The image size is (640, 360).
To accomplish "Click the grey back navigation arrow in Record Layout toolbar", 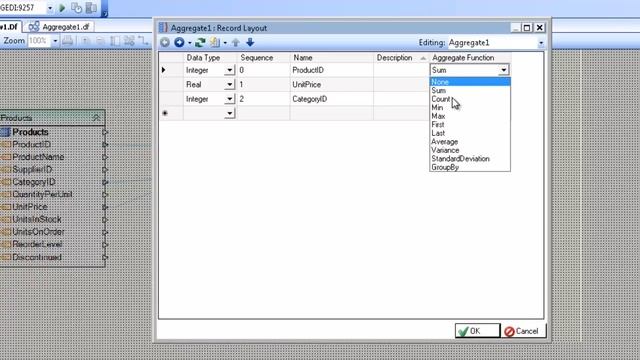I will [x=165, y=42].
